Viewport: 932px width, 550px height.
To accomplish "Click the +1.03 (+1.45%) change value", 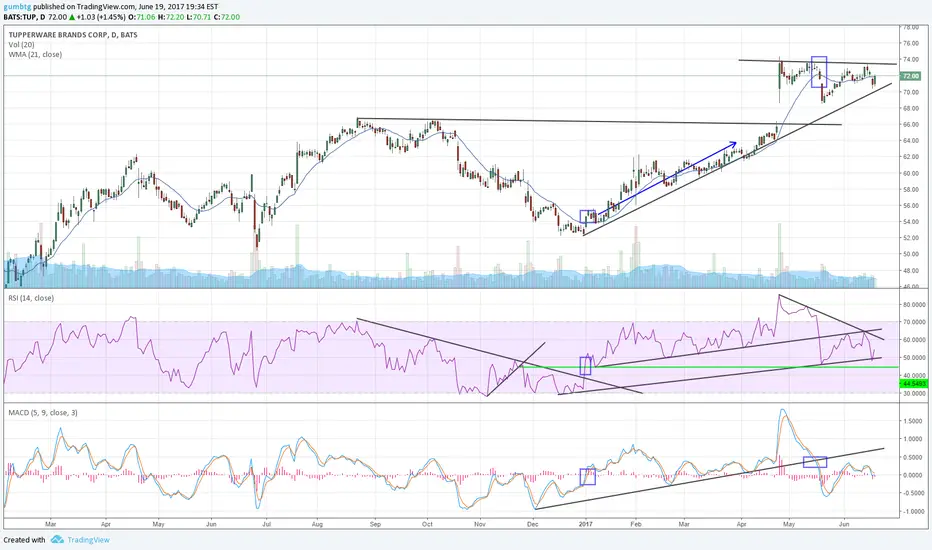I will coord(99,17).
